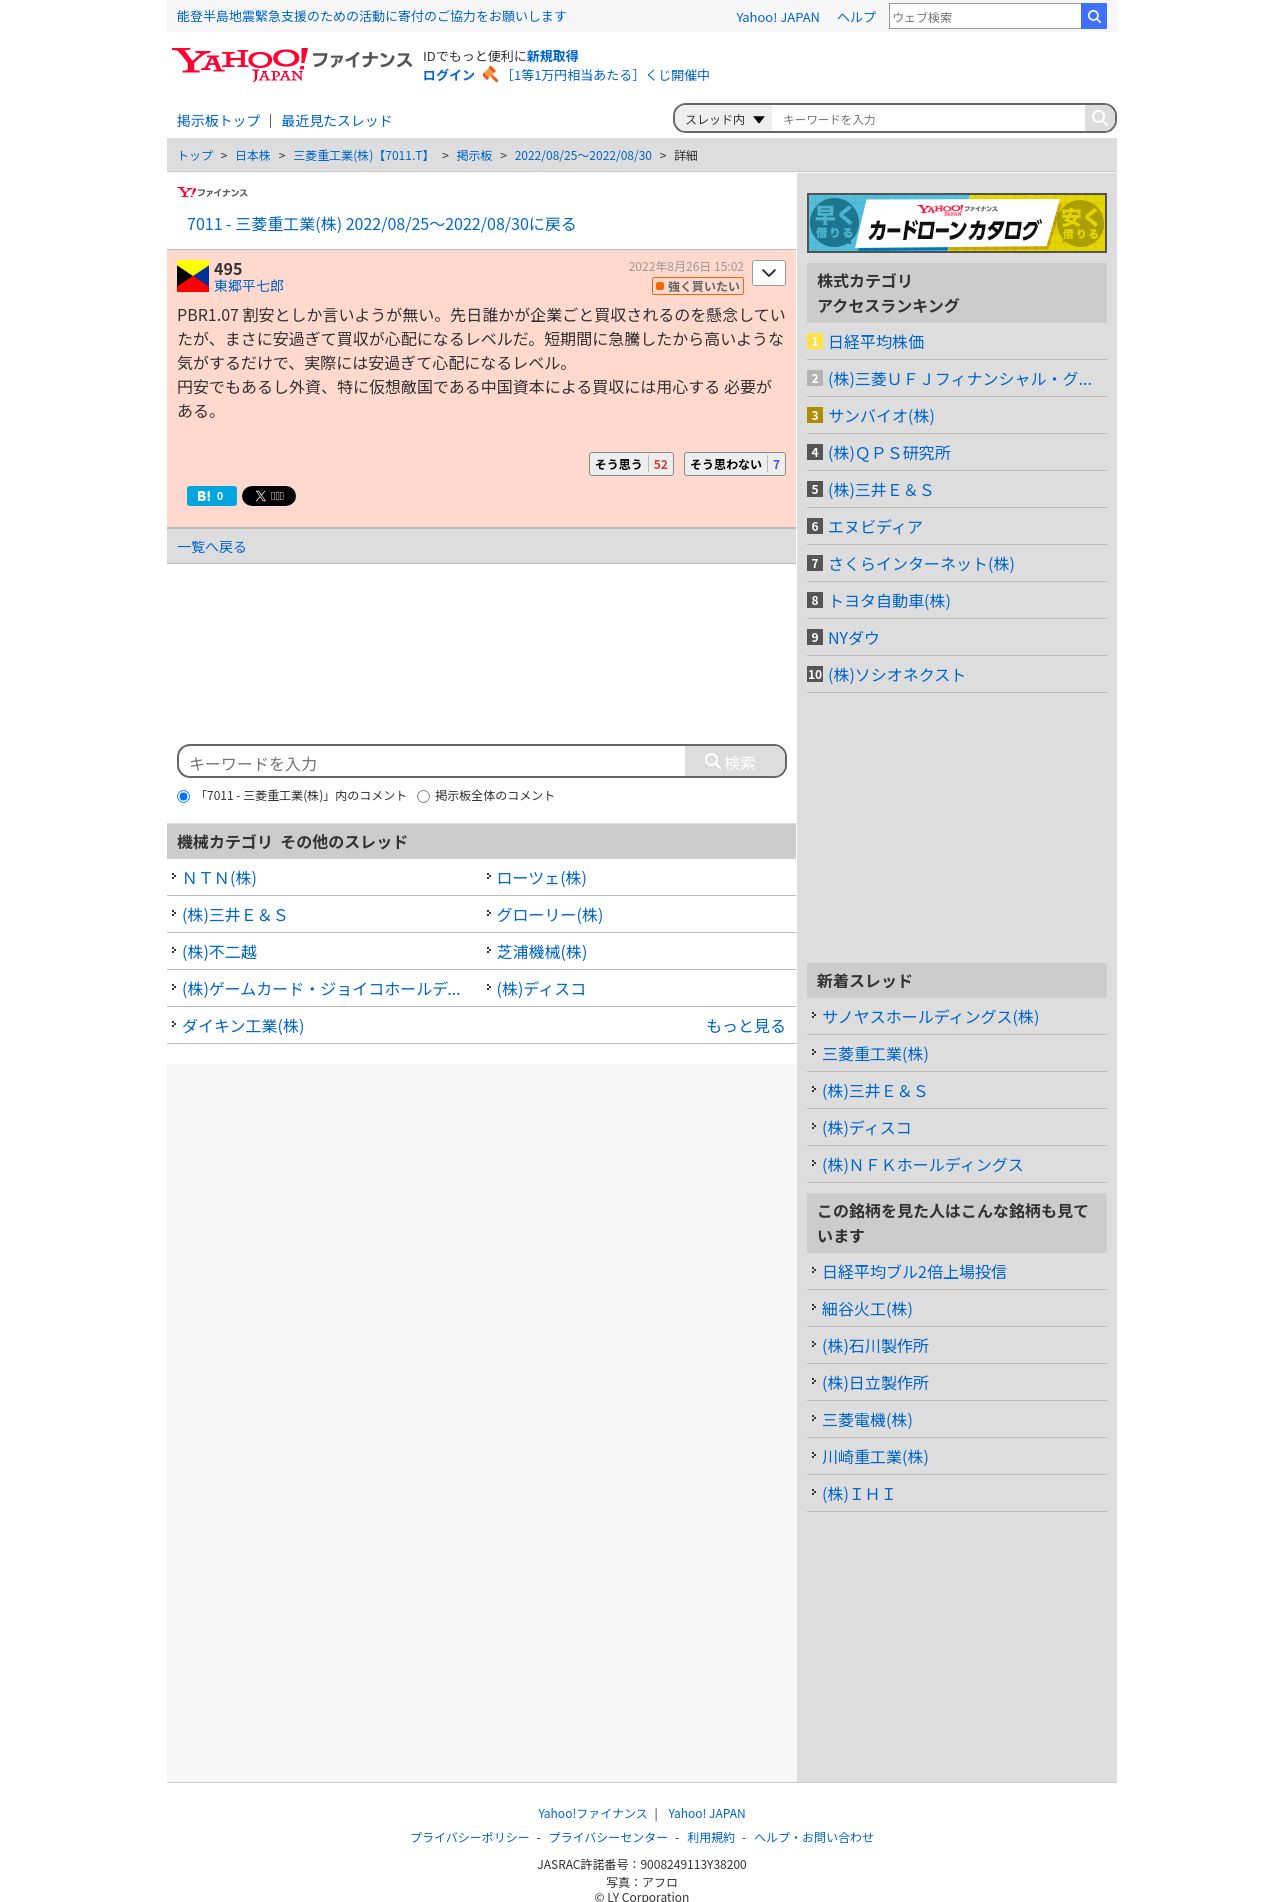Click ヘルプ link in top bar

(856, 17)
